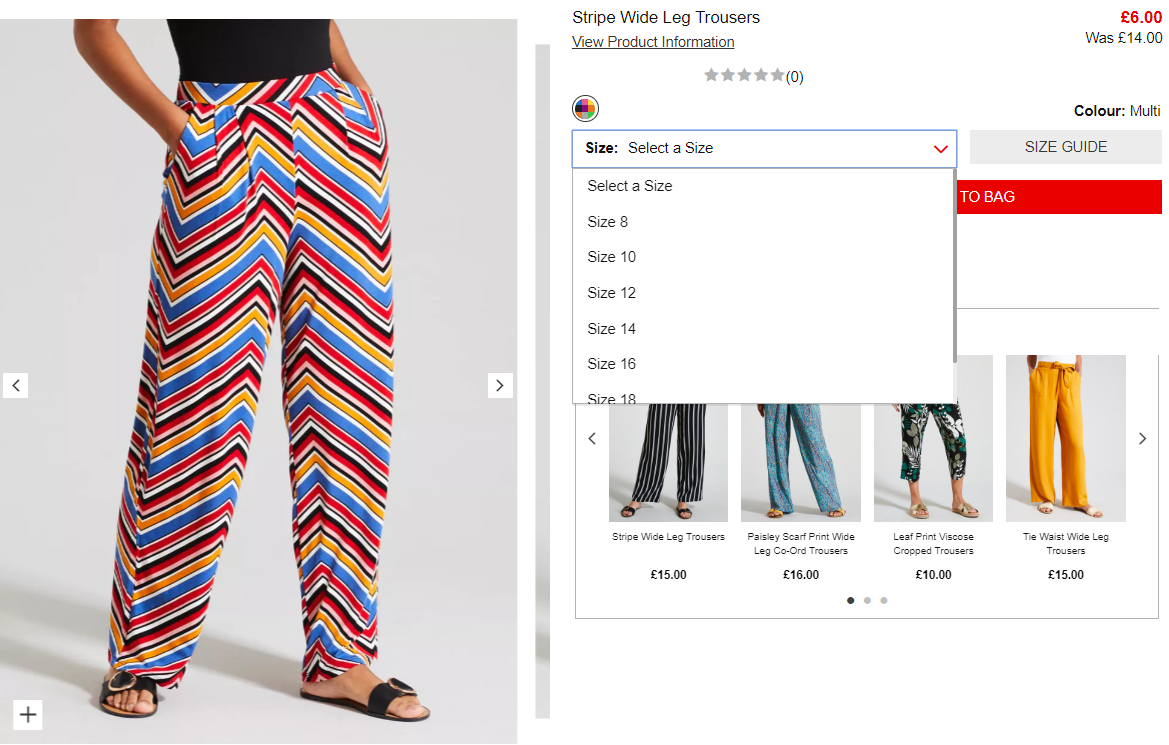Open Leaf Print Viscose Cropped Trousers link

point(933,544)
